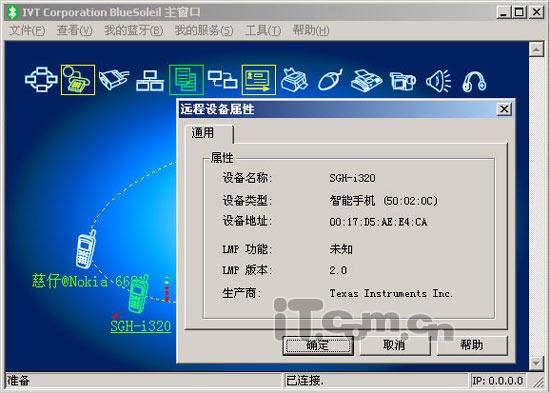Click the scroll down arrow of main window
The height and width of the screenshot is (393, 550).
536,363
